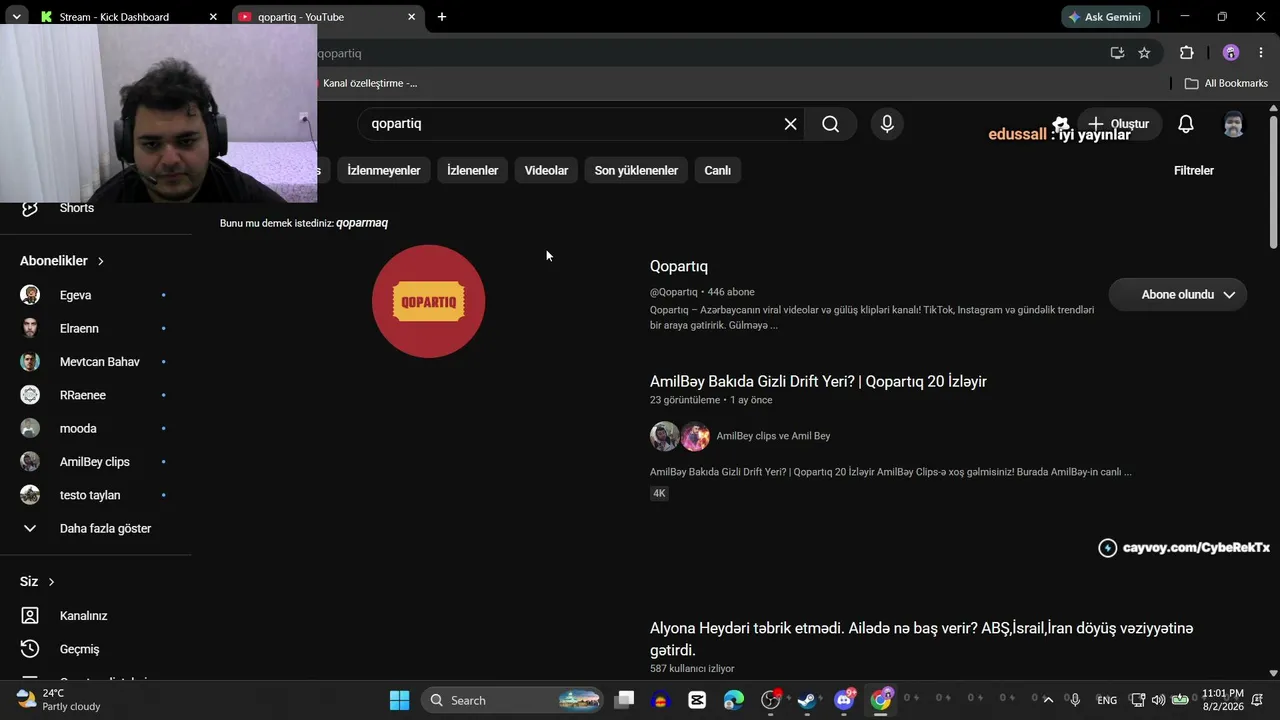This screenshot has width=1280, height=720.
Task: Click the install app icon in address bar
Action: [1117, 53]
